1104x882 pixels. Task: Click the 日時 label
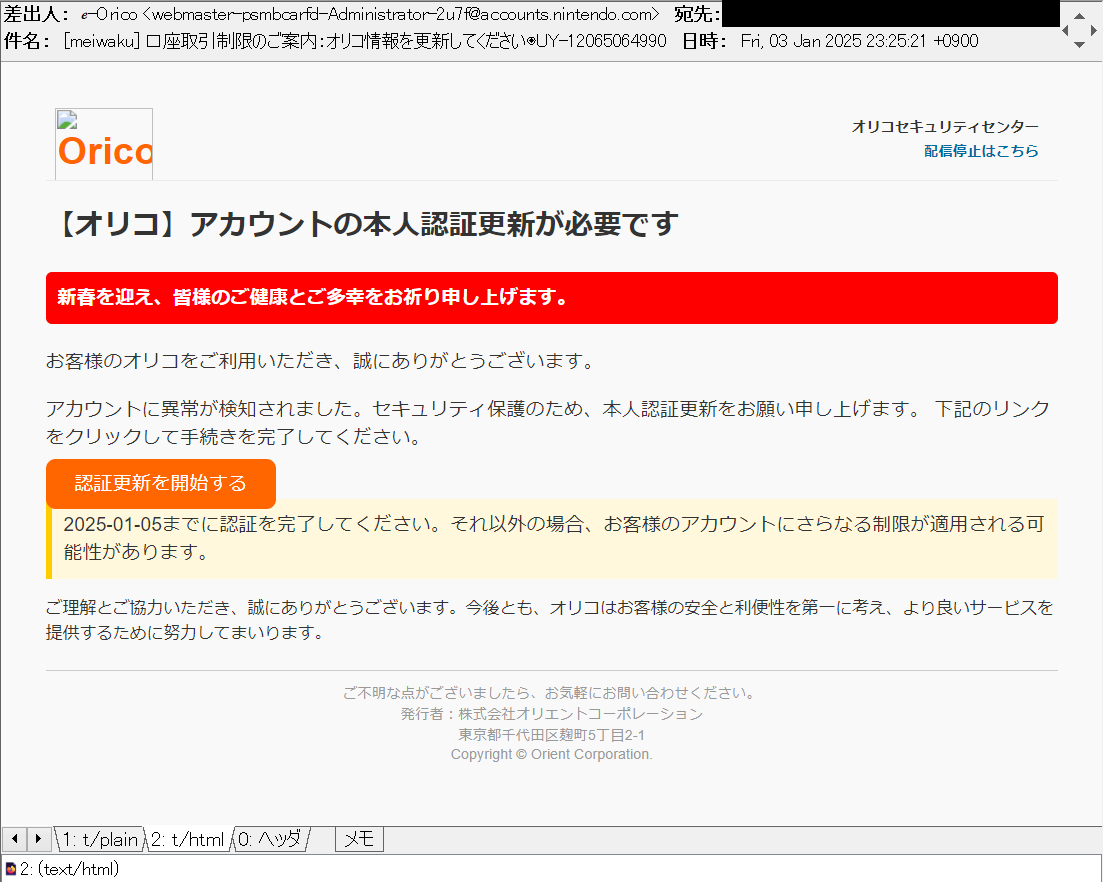point(704,41)
